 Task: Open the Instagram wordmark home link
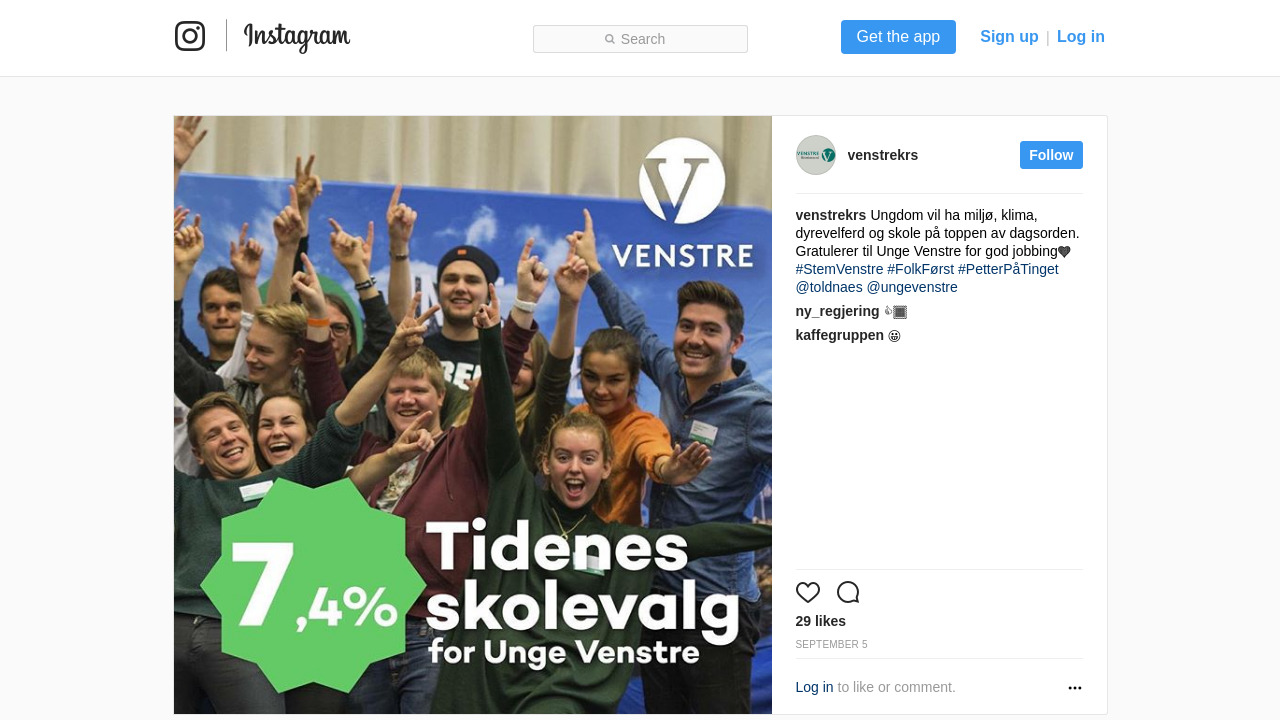pyautogui.click(x=297, y=37)
